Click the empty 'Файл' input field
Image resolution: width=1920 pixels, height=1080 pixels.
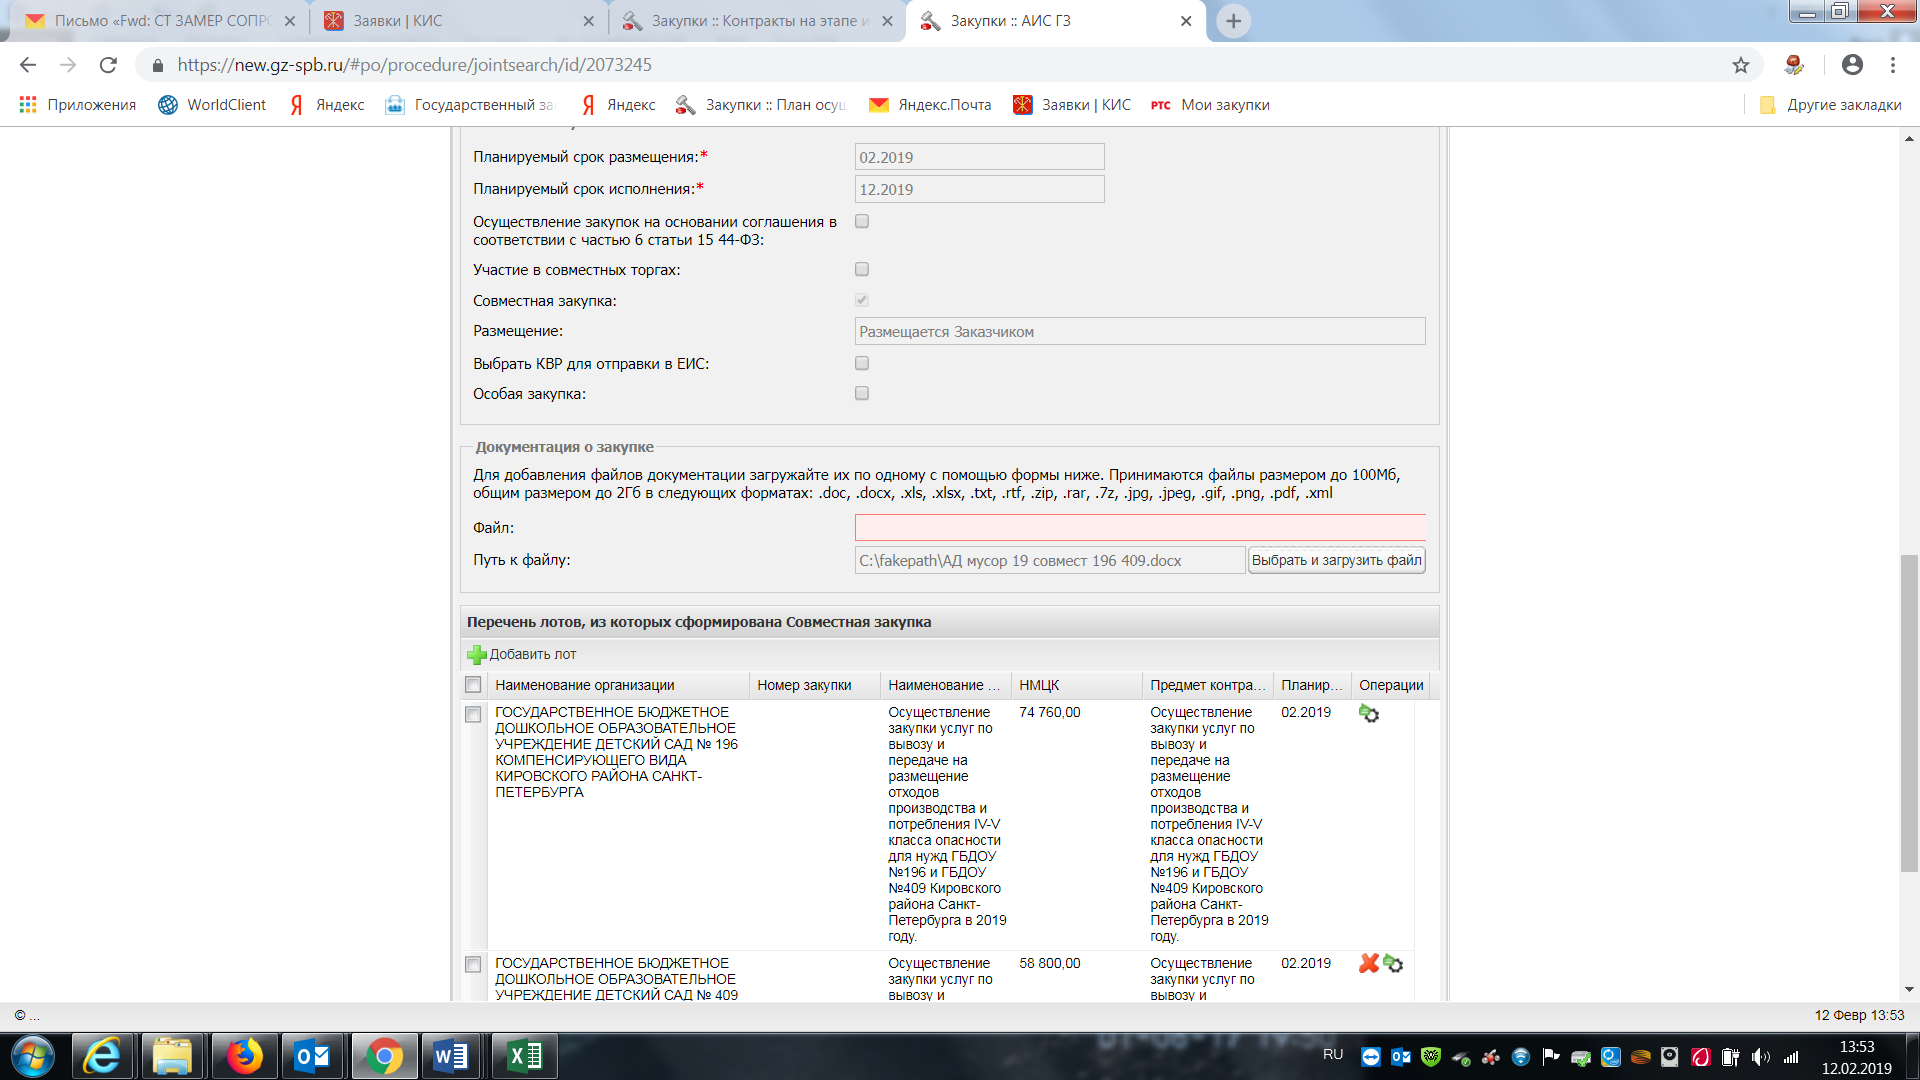1140,528
